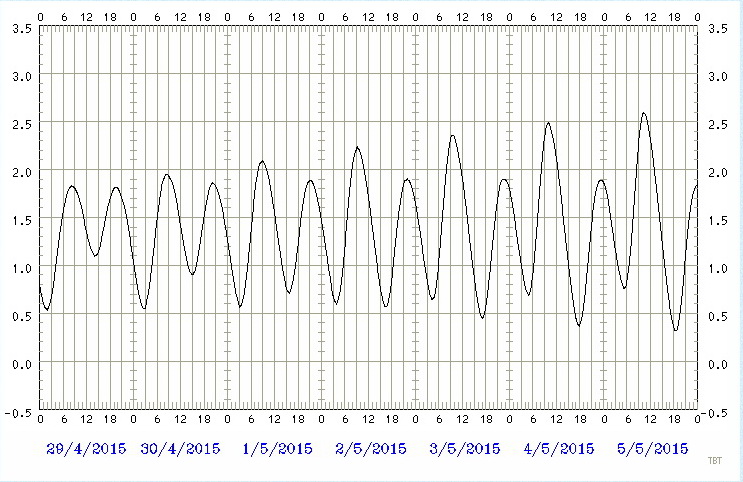Viewport: 743px width, 482px height.
Task: Click the highest curve peak on 3/5/2015
Action: pos(453,135)
